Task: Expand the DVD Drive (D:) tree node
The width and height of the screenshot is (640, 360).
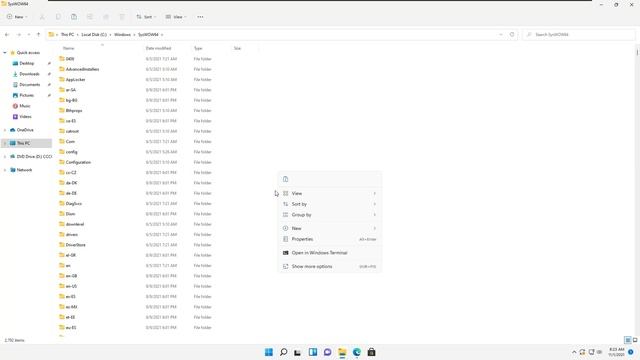Action: 5,157
